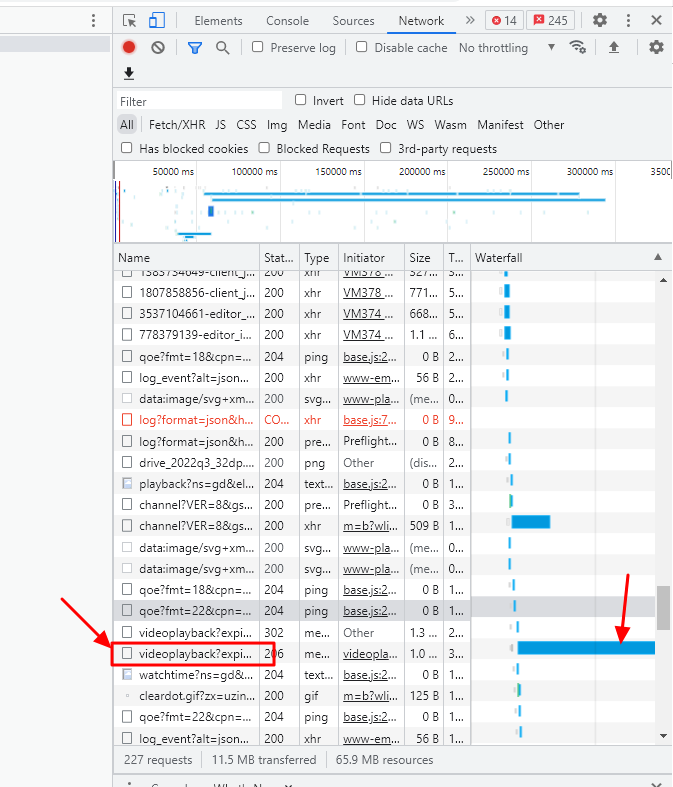Filter requests by JS type
The height and width of the screenshot is (787, 673).
pyautogui.click(x=221, y=124)
